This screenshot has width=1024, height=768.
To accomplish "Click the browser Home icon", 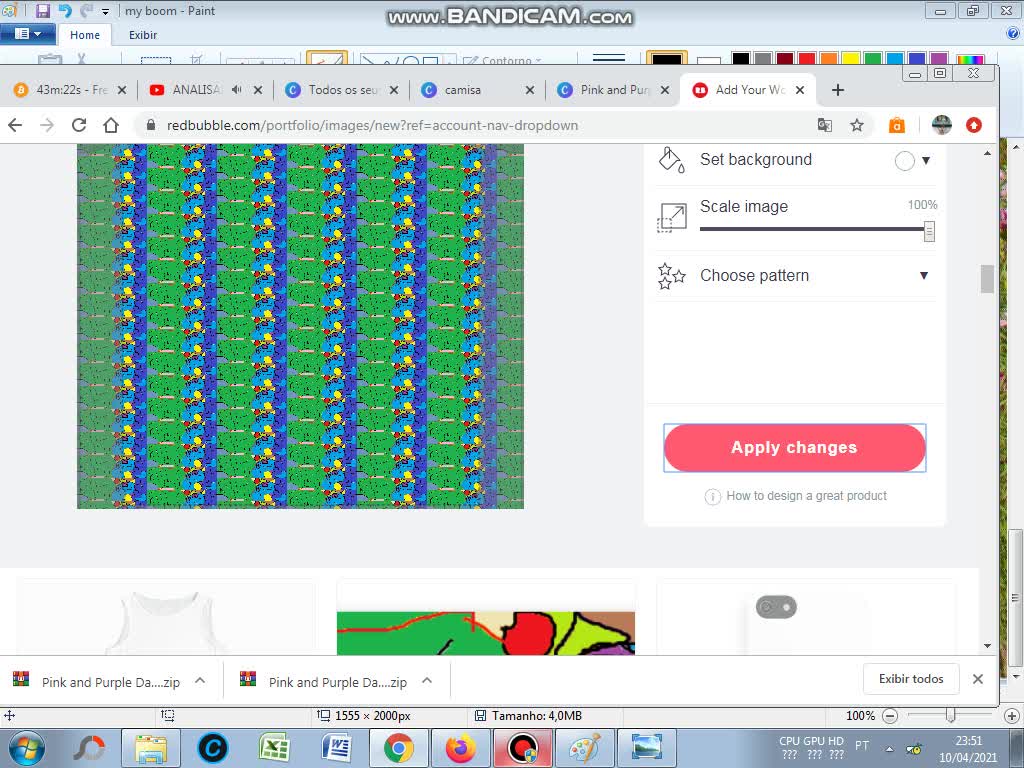I will coord(111,125).
